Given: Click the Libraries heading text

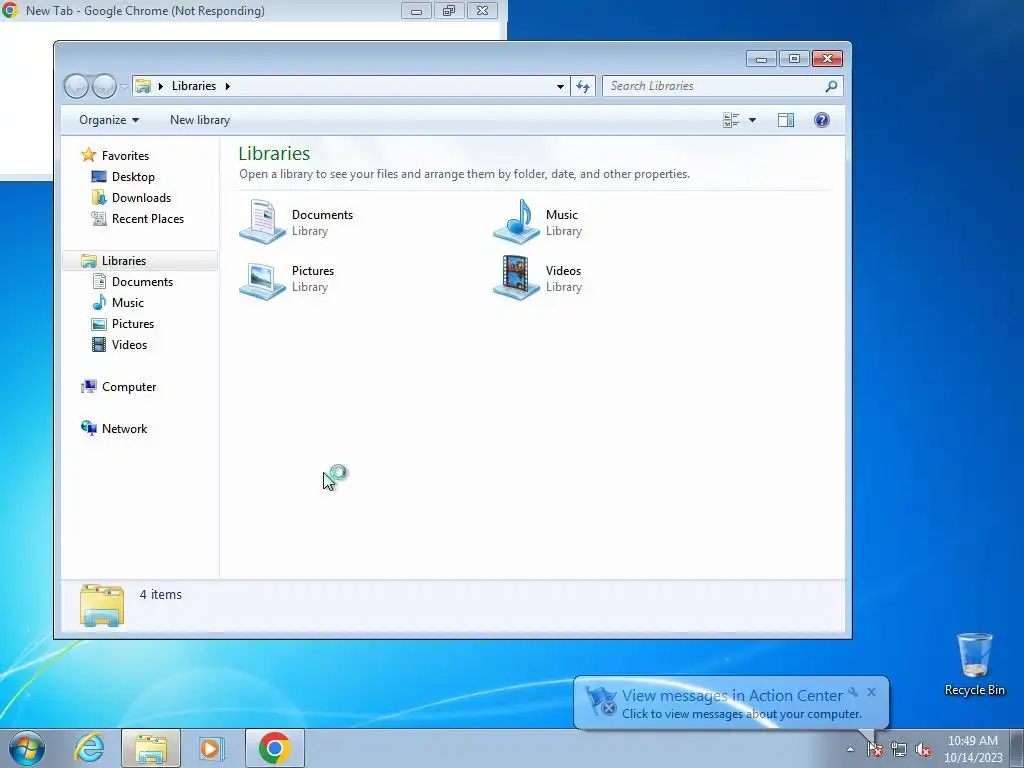Looking at the screenshot, I should (274, 153).
